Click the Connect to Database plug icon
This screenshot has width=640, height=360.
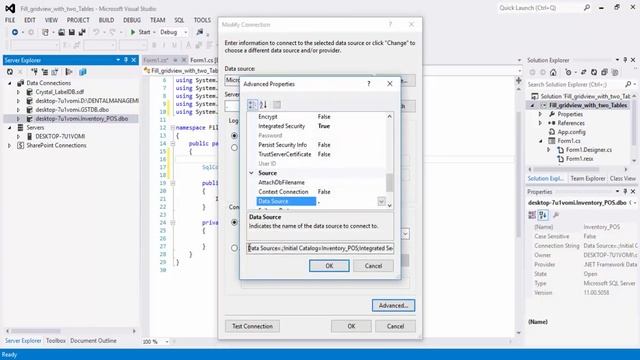pos(34,72)
